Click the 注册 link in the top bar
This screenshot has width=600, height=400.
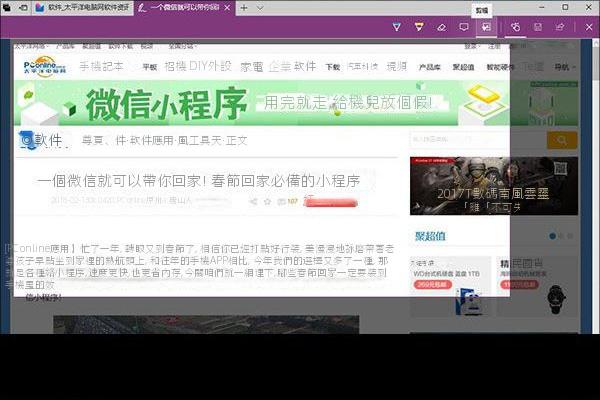(494, 46)
